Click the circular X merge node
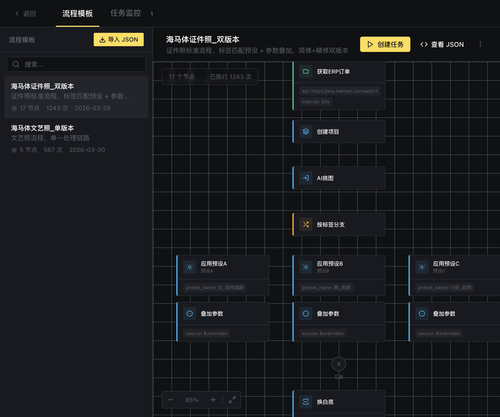This screenshot has width=500, height=417. (338, 364)
